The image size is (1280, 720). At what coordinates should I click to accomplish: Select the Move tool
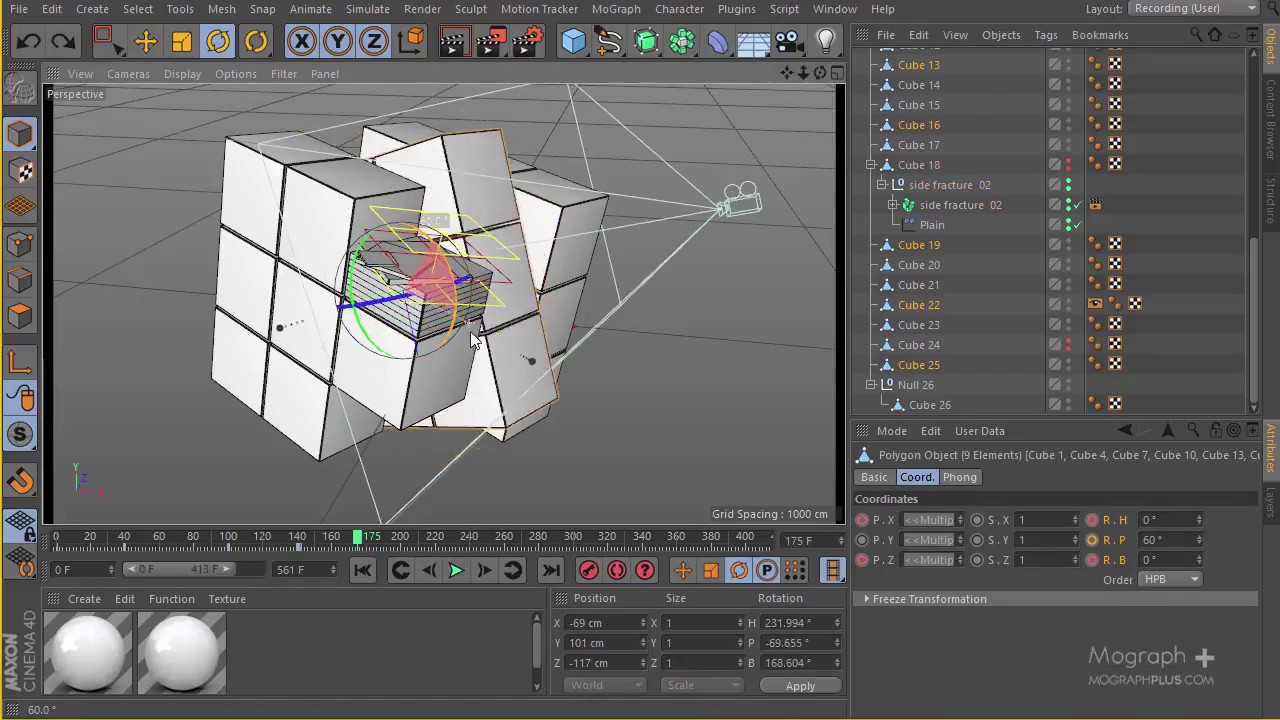(x=146, y=41)
